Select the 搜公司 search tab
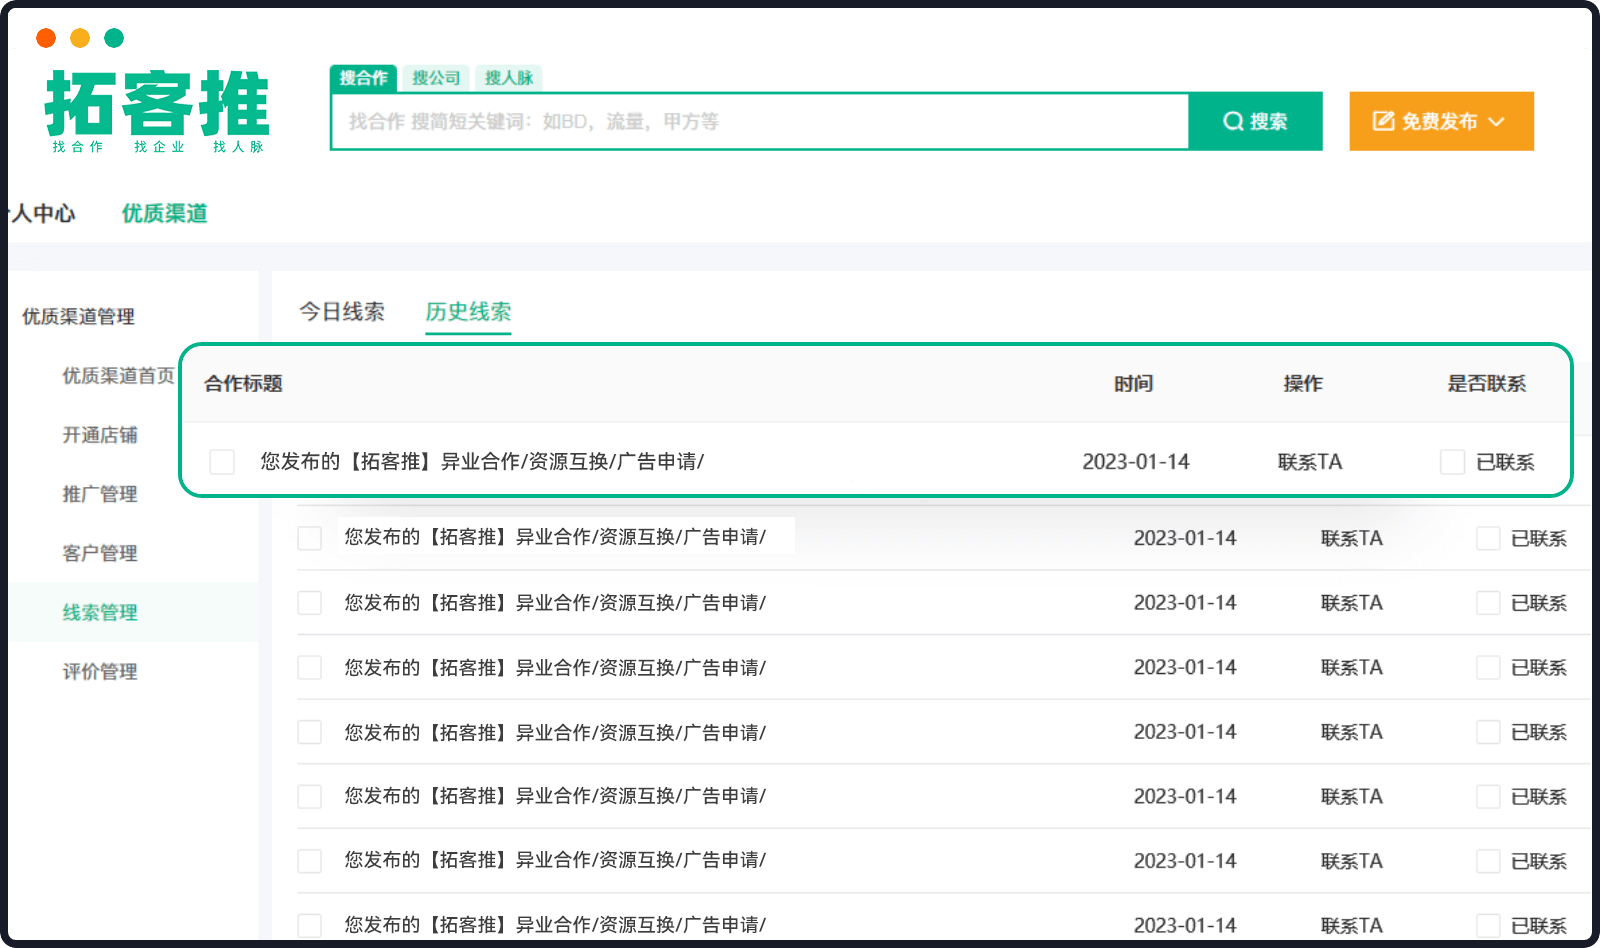The height and width of the screenshot is (948, 1600). [x=436, y=78]
